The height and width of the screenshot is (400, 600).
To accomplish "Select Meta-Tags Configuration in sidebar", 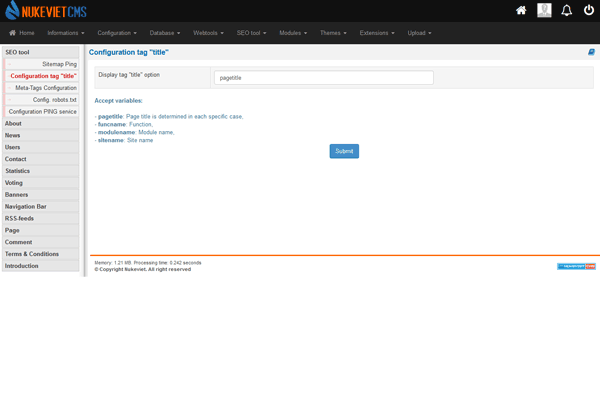I will pos(42,88).
